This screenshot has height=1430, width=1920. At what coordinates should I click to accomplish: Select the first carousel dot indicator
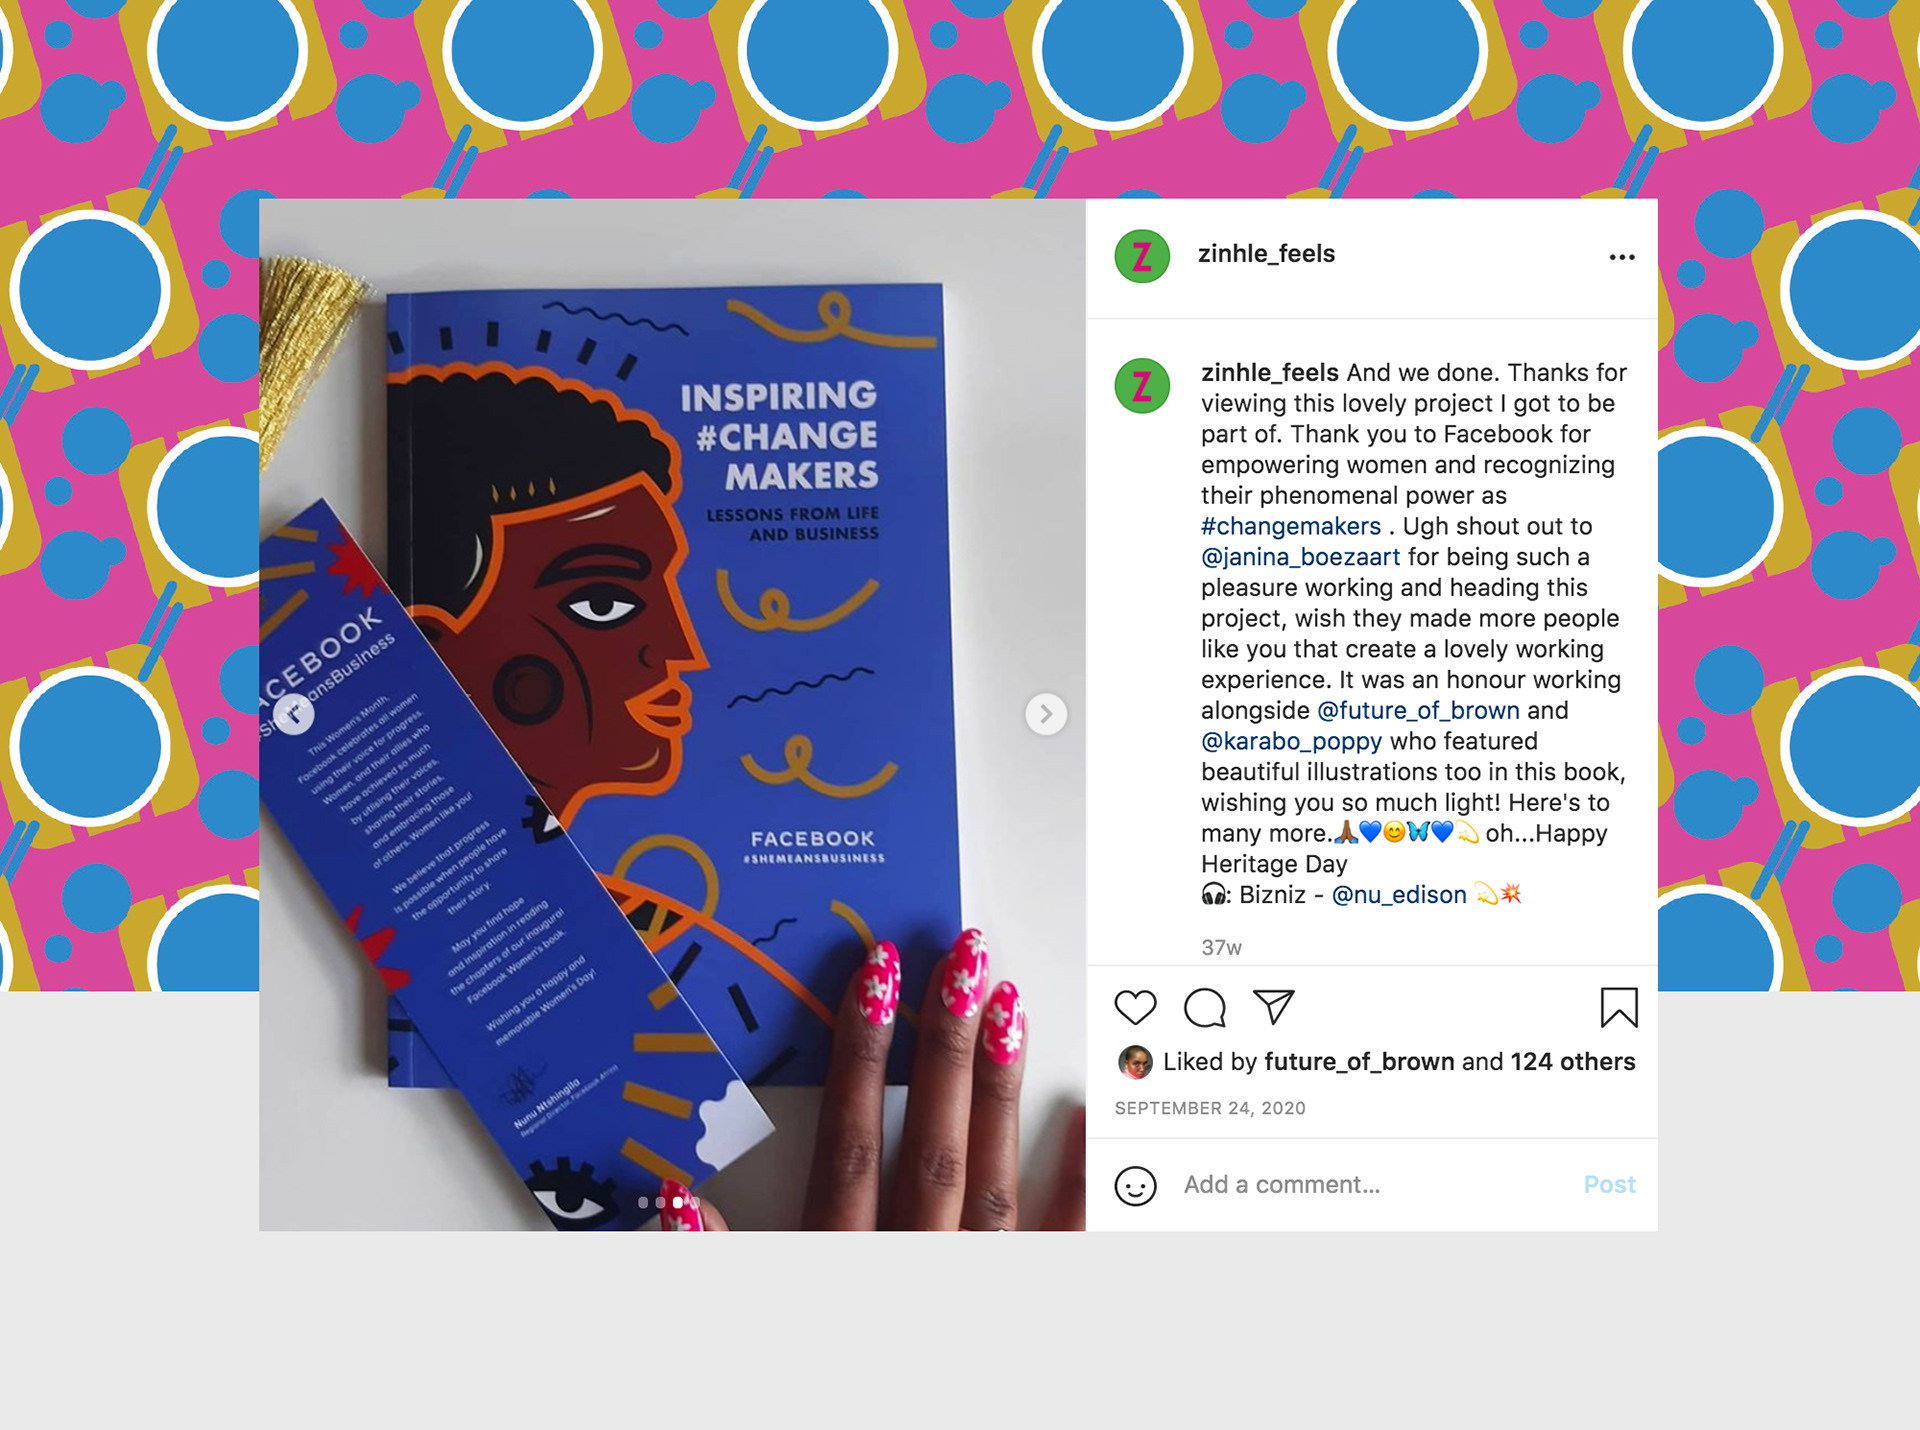tap(643, 1202)
